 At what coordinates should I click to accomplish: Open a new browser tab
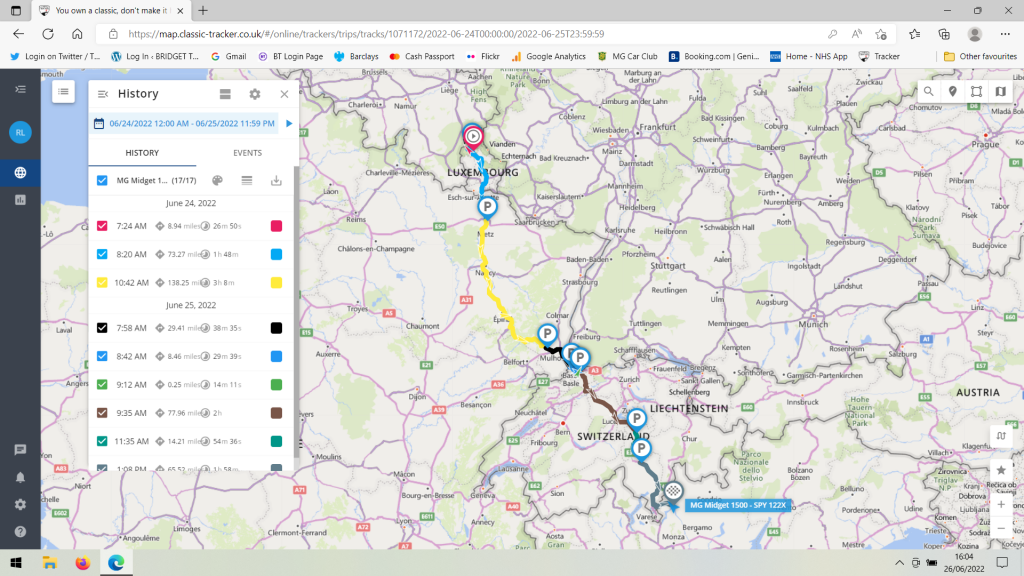[203, 10]
